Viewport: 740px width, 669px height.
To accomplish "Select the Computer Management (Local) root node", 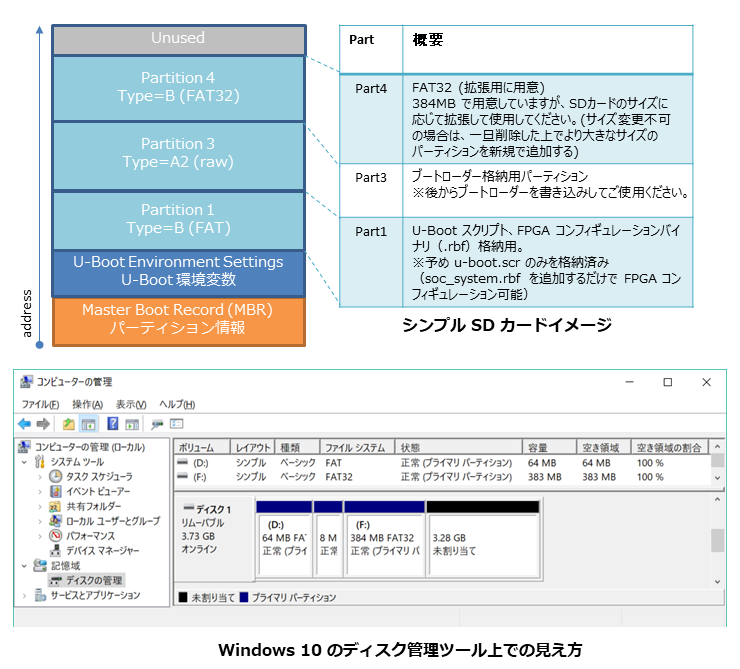I will 82,447.
